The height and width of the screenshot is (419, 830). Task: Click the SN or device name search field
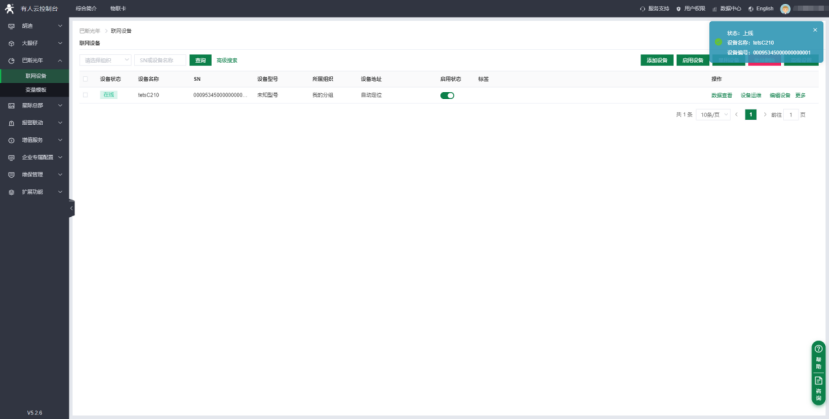click(x=160, y=60)
